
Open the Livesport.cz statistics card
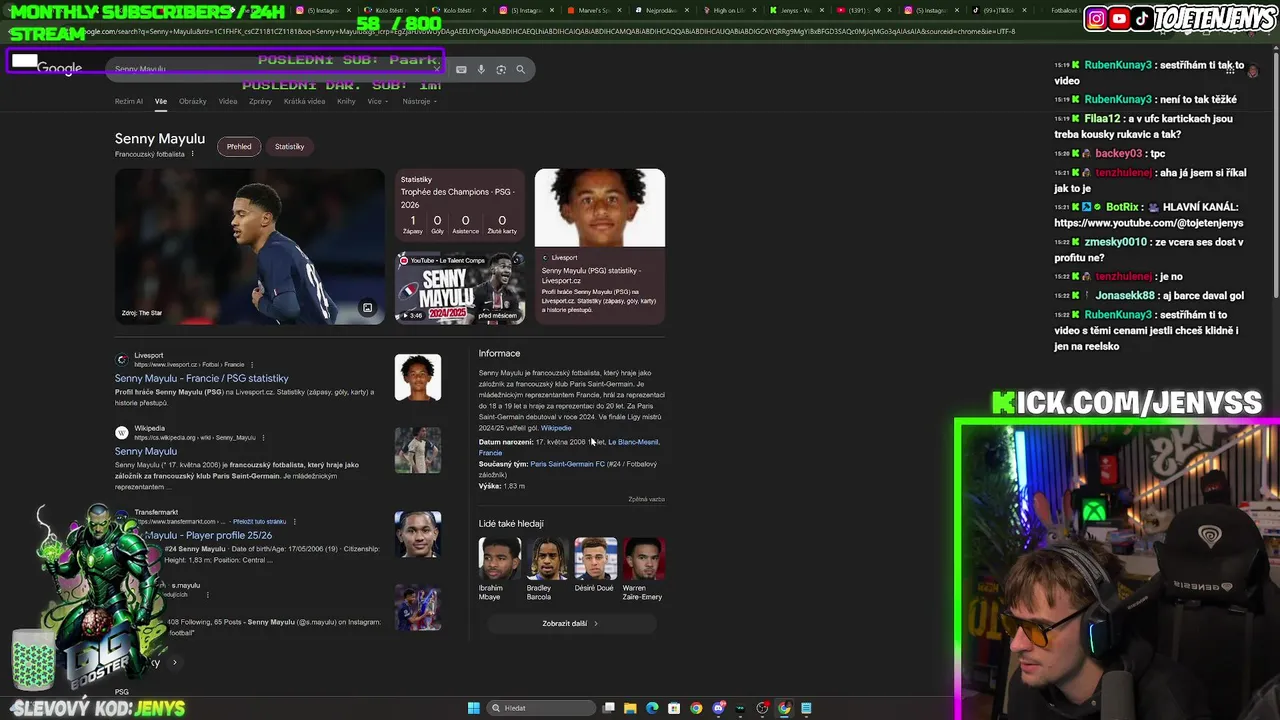[x=599, y=246]
